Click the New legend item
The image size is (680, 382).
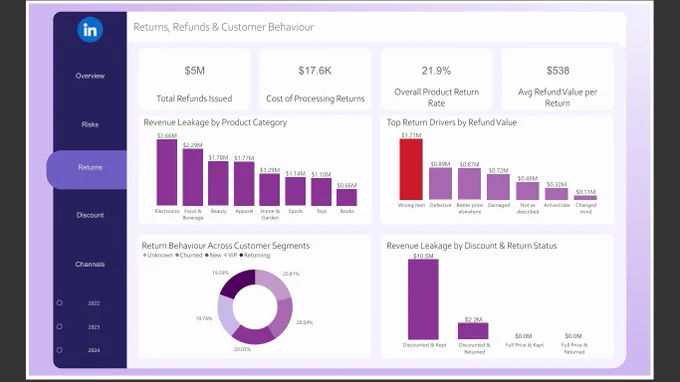coord(213,255)
